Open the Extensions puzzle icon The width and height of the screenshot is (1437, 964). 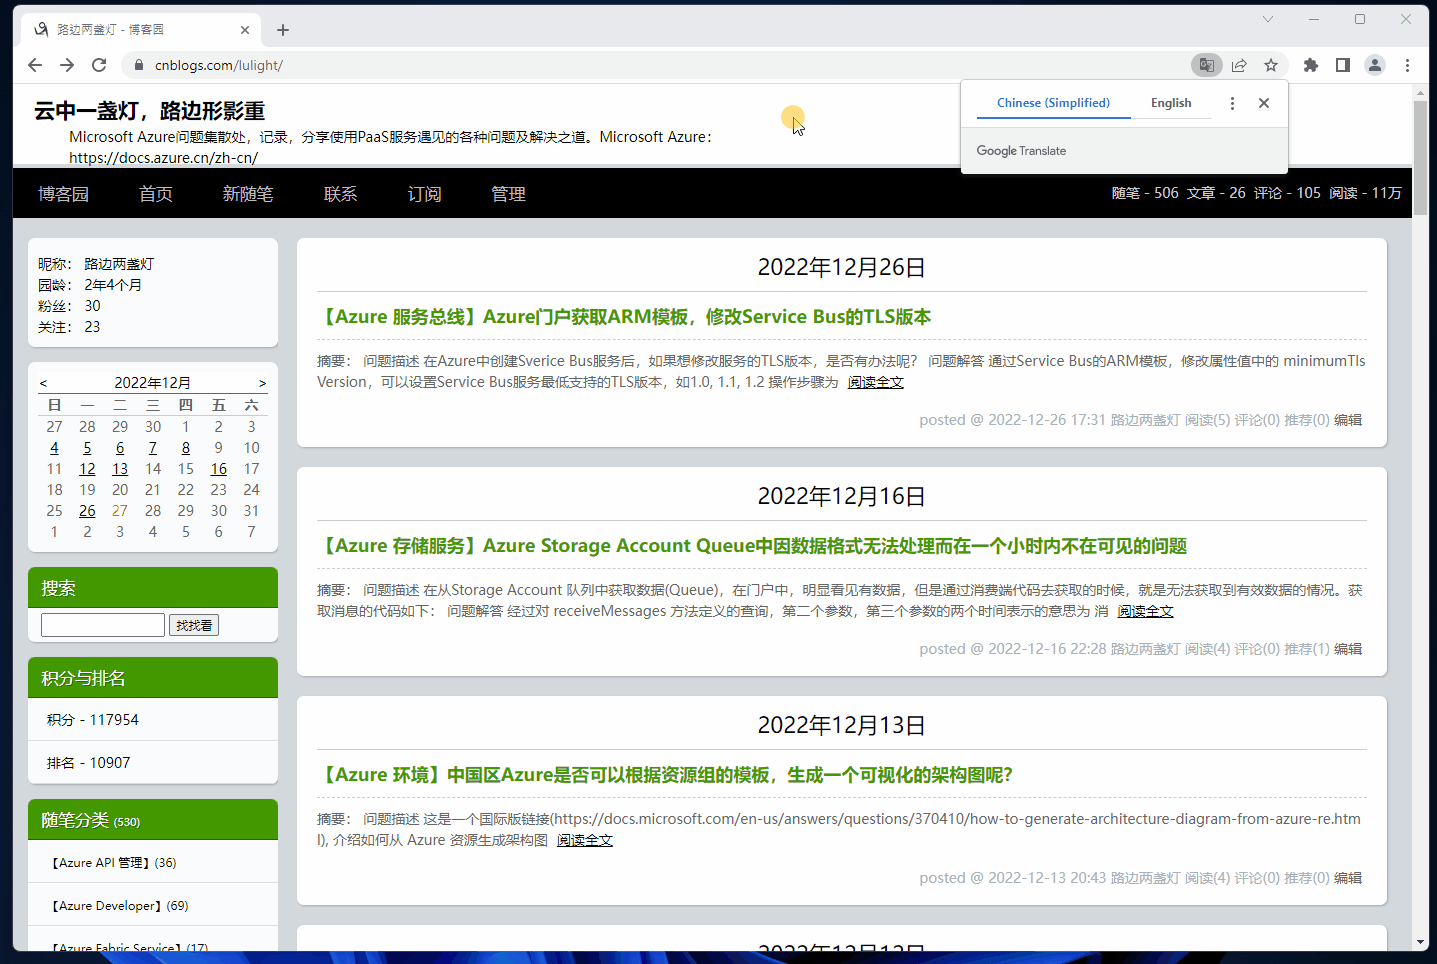1311,65
